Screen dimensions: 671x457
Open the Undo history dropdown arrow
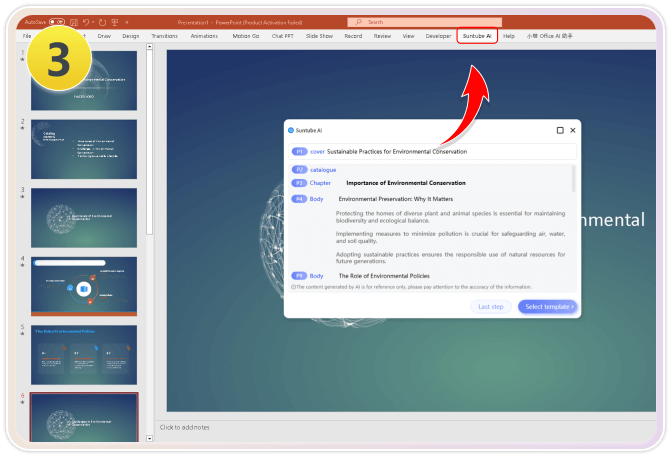(x=93, y=22)
